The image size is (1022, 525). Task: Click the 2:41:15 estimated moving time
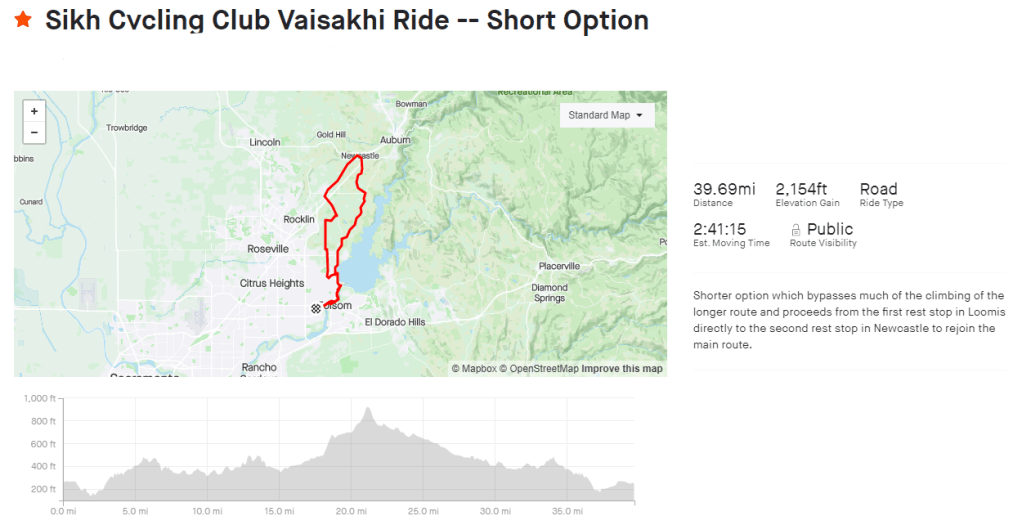719,229
